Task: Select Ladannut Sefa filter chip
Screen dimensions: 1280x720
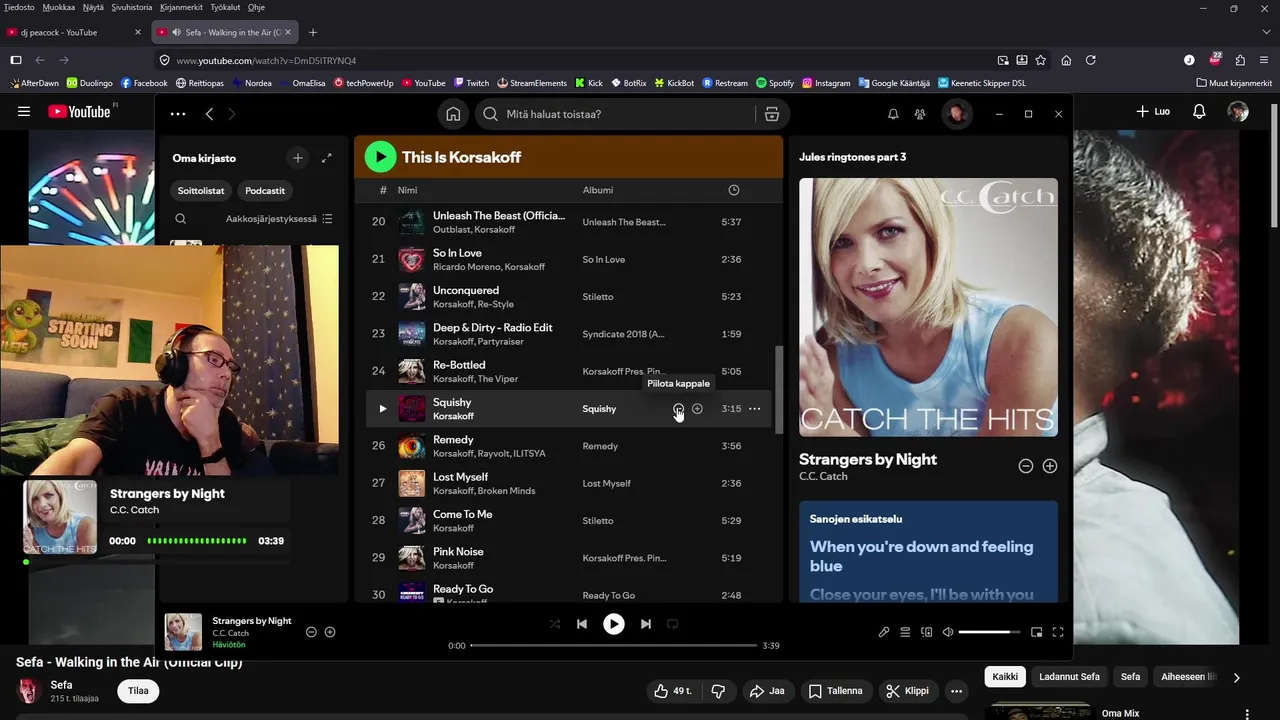Action: click(x=1069, y=677)
